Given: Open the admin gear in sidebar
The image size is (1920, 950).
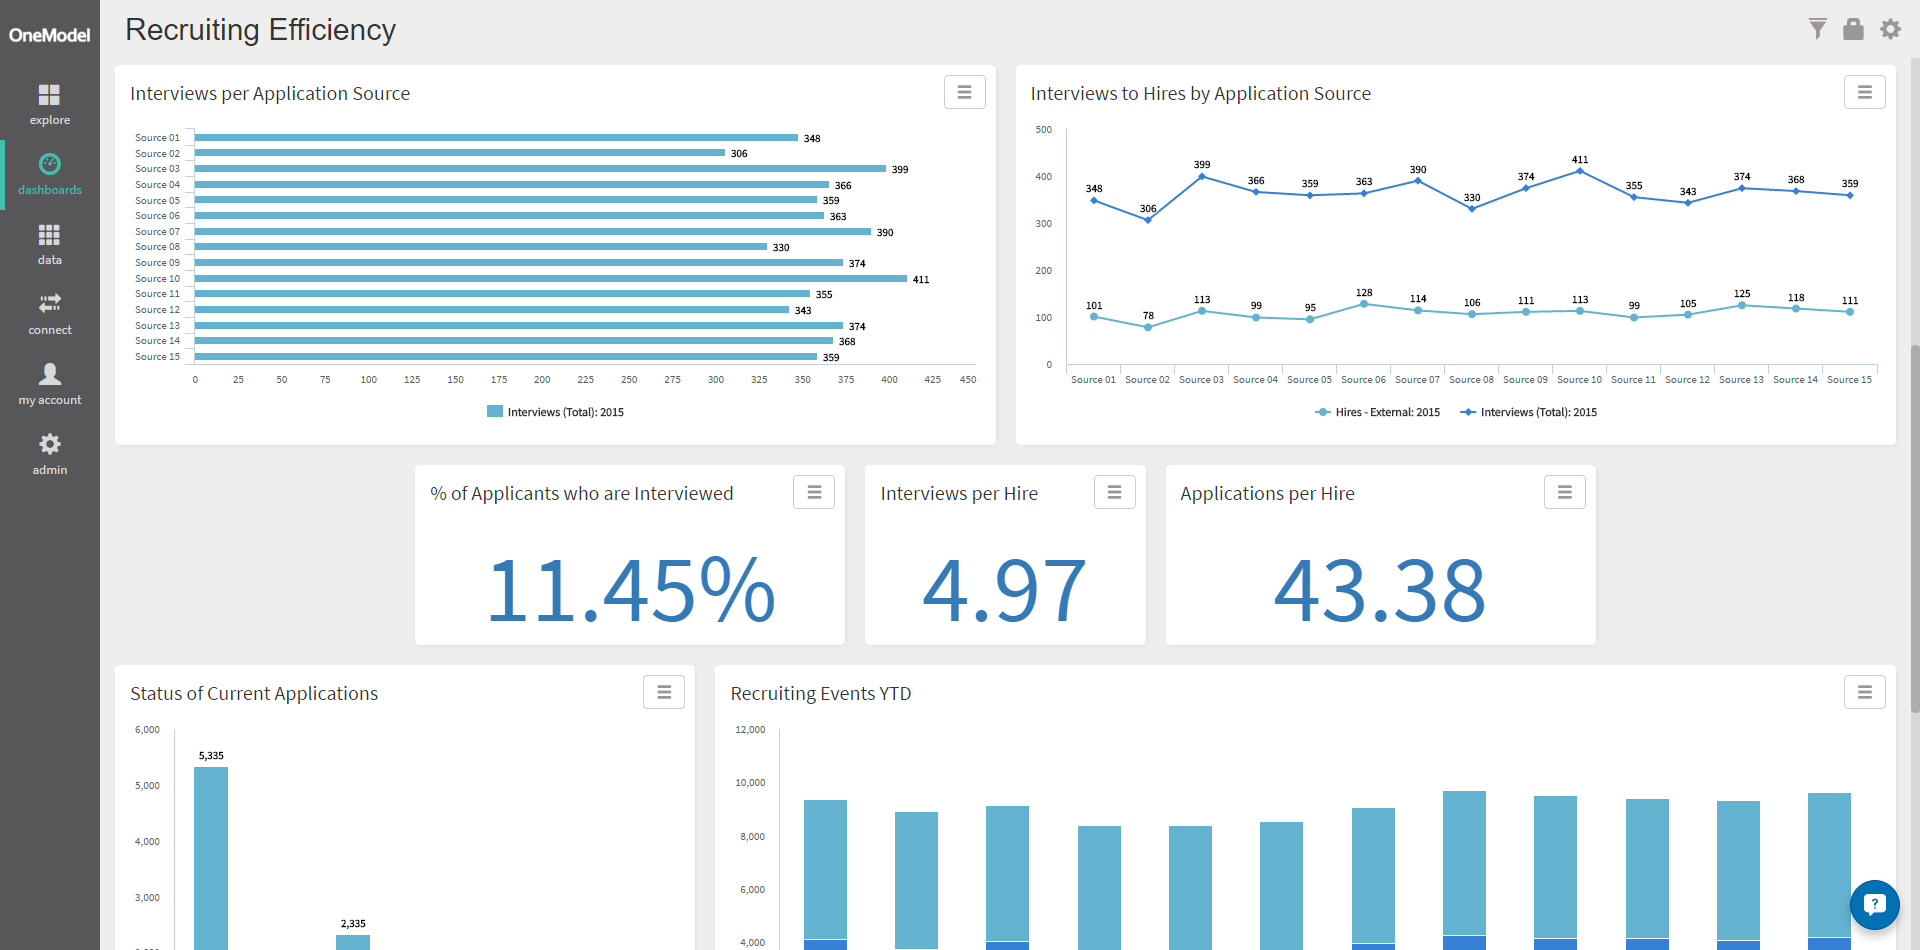Looking at the screenshot, I should coord(49,444).
